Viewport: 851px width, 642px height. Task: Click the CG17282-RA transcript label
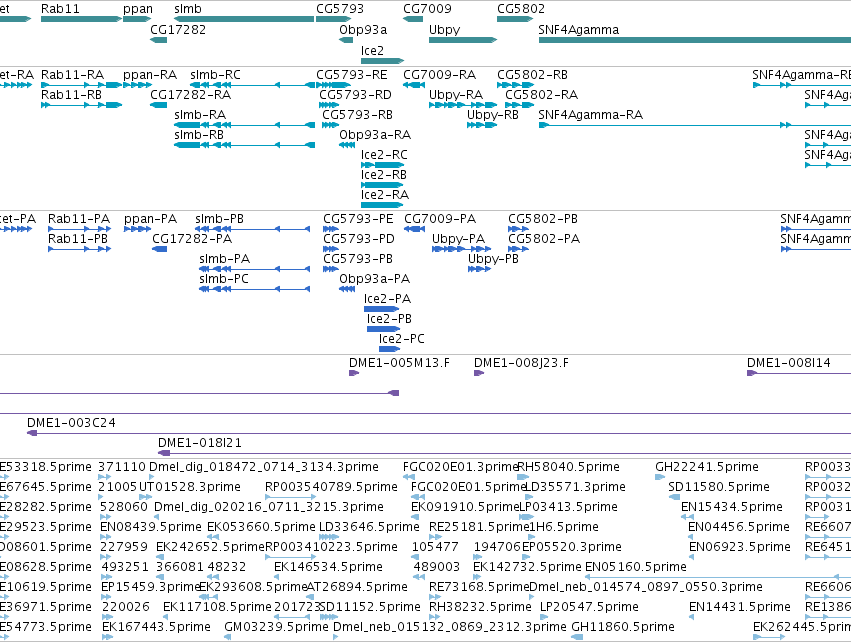point(190,95)
